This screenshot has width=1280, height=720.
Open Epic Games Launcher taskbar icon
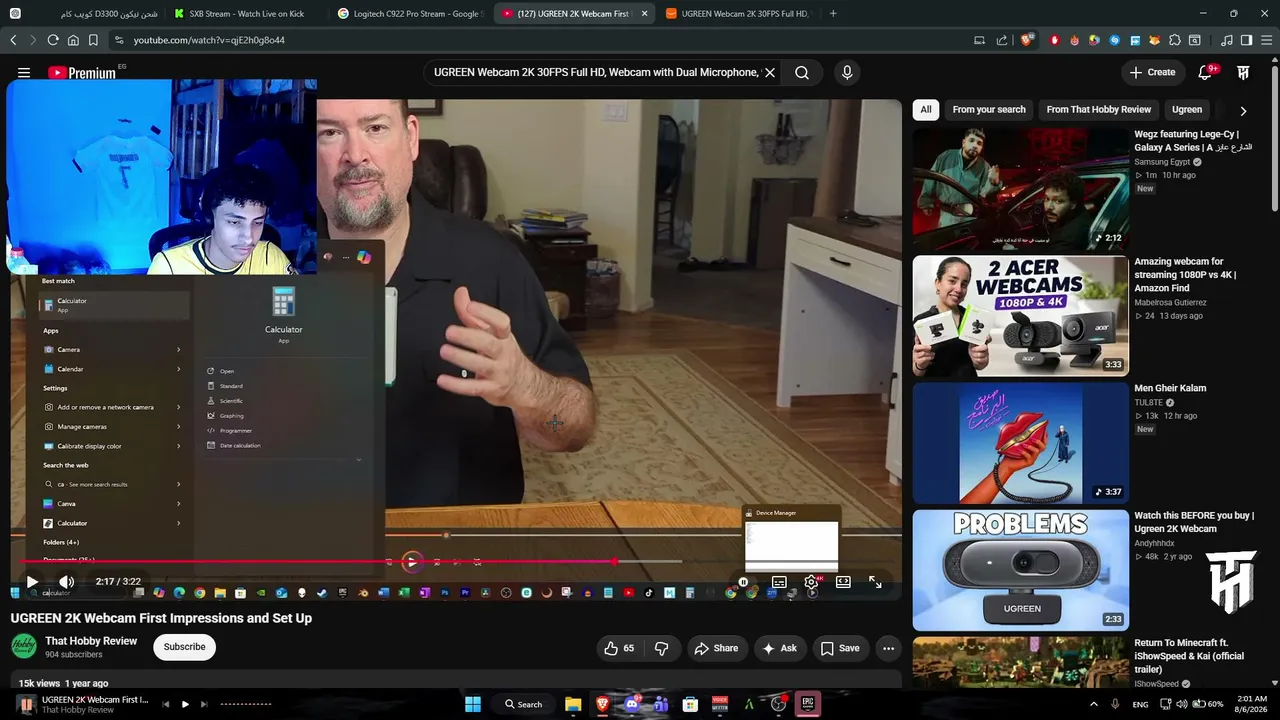coord(808,704)
